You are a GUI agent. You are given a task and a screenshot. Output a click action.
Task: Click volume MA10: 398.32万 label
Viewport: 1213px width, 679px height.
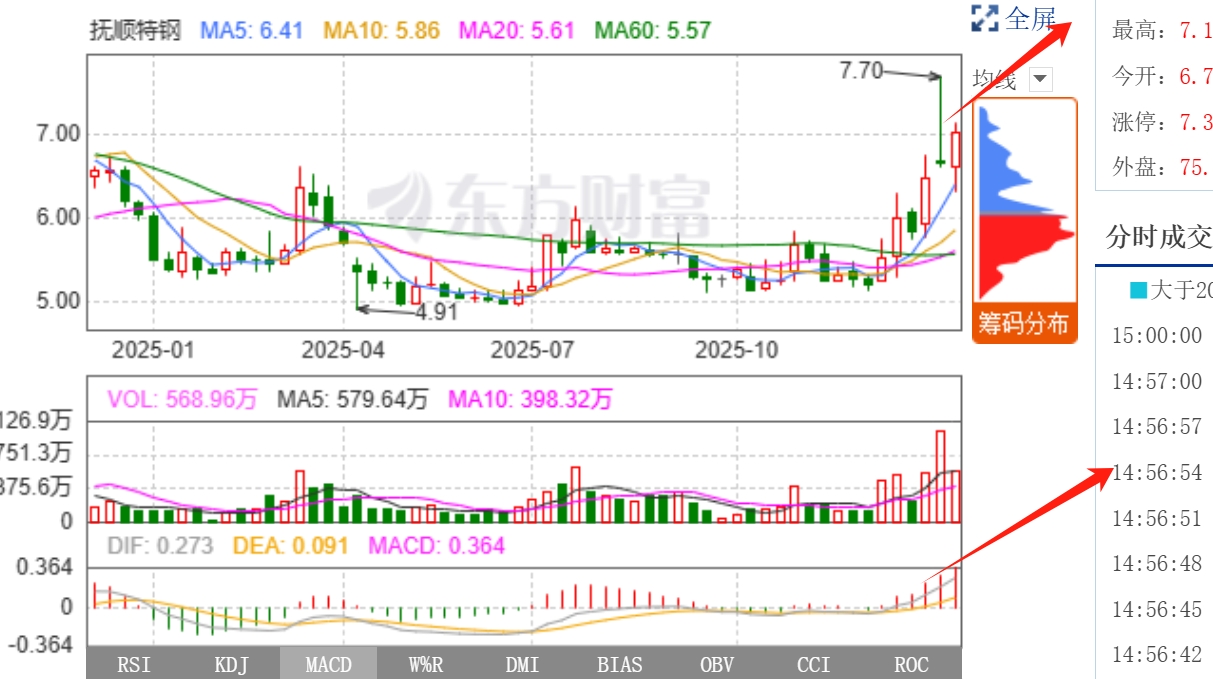530,400
